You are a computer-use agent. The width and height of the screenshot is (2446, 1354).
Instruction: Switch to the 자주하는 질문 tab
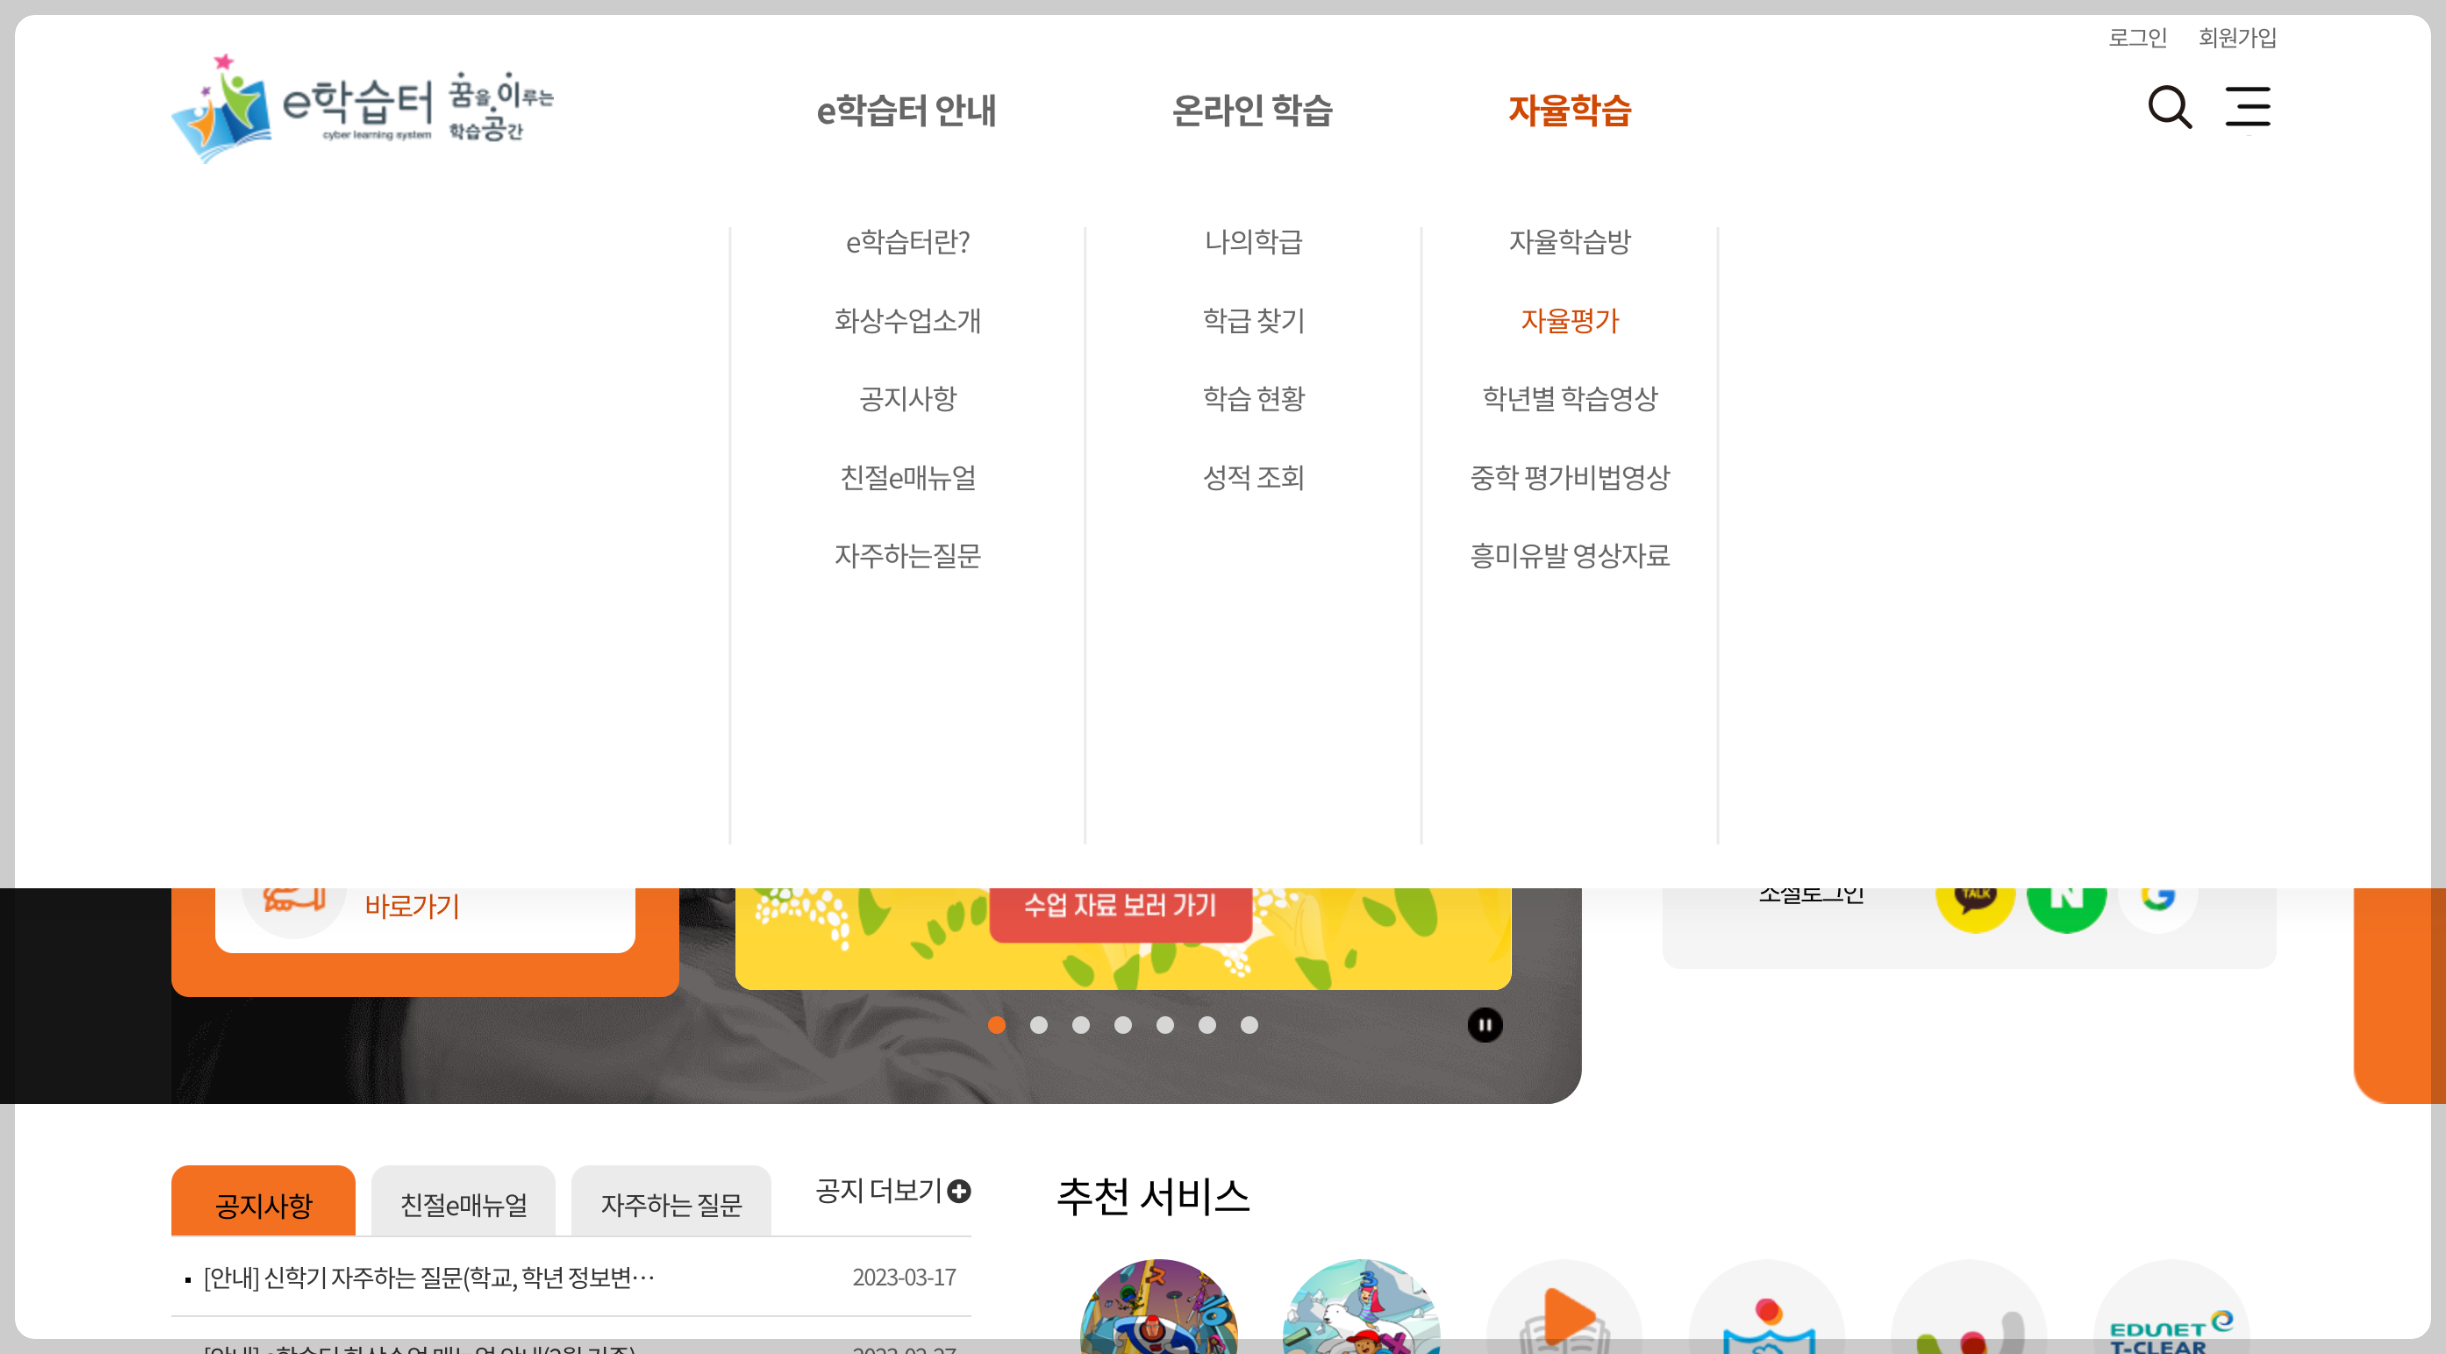[671, 1204]
